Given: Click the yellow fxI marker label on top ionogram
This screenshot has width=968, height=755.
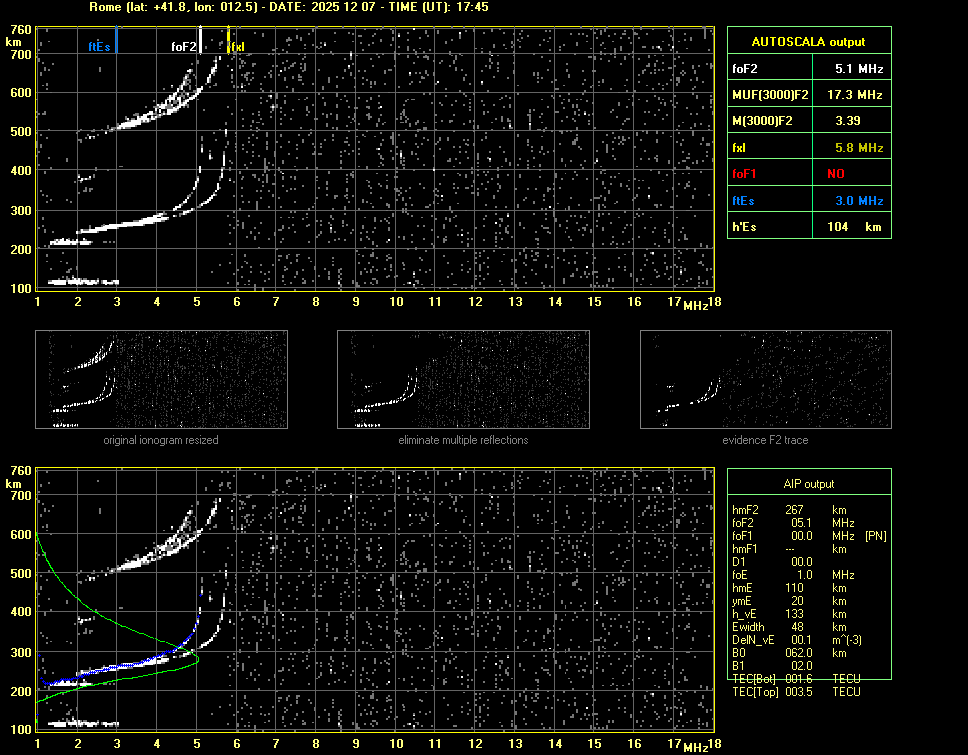Looking at the screenshot, I should click(x=237, y=46).
